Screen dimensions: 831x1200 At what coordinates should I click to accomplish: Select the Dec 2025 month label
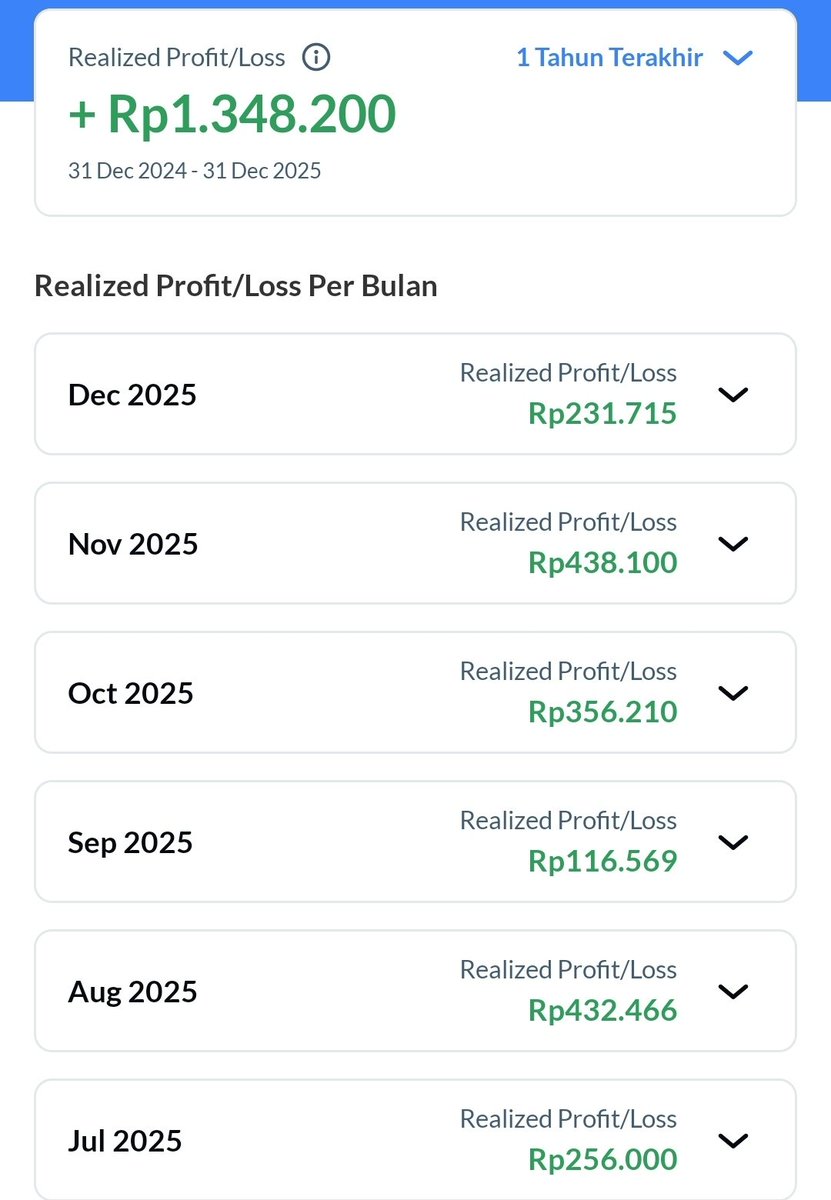(x=132, y=395)
